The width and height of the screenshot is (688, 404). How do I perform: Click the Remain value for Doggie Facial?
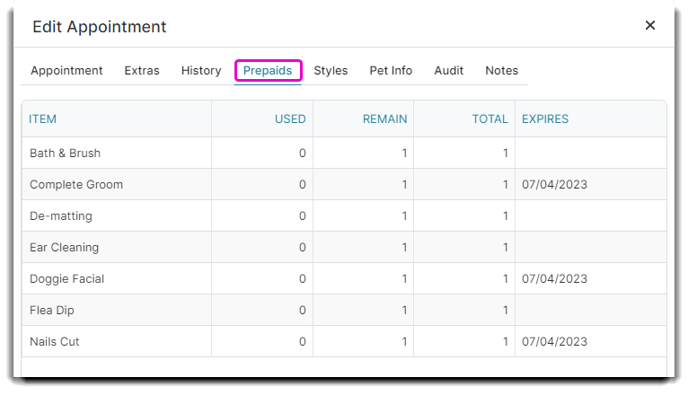(x=404, y=279)
